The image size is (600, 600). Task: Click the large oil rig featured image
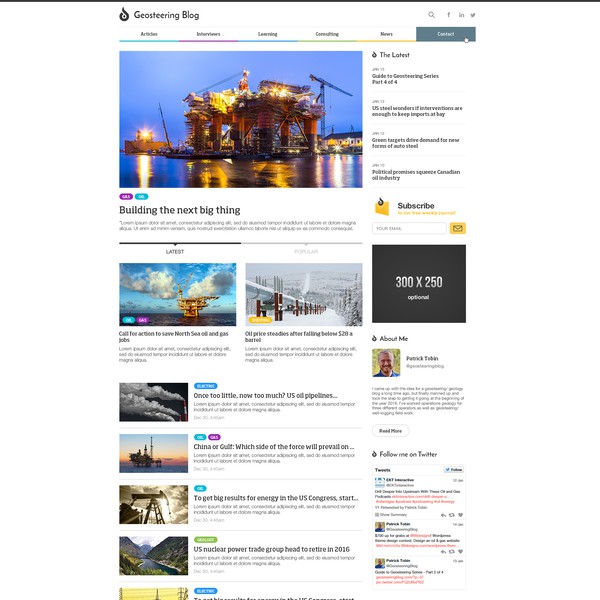[x=241, y=119]
